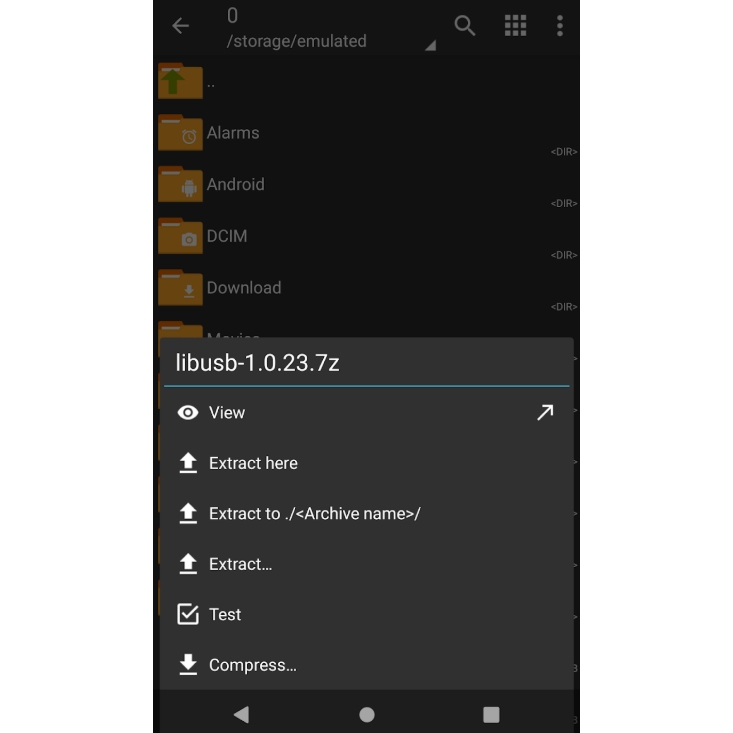
Task: Switch view with the grid icon
Action: pyautogui.click(x=516, y=26)
